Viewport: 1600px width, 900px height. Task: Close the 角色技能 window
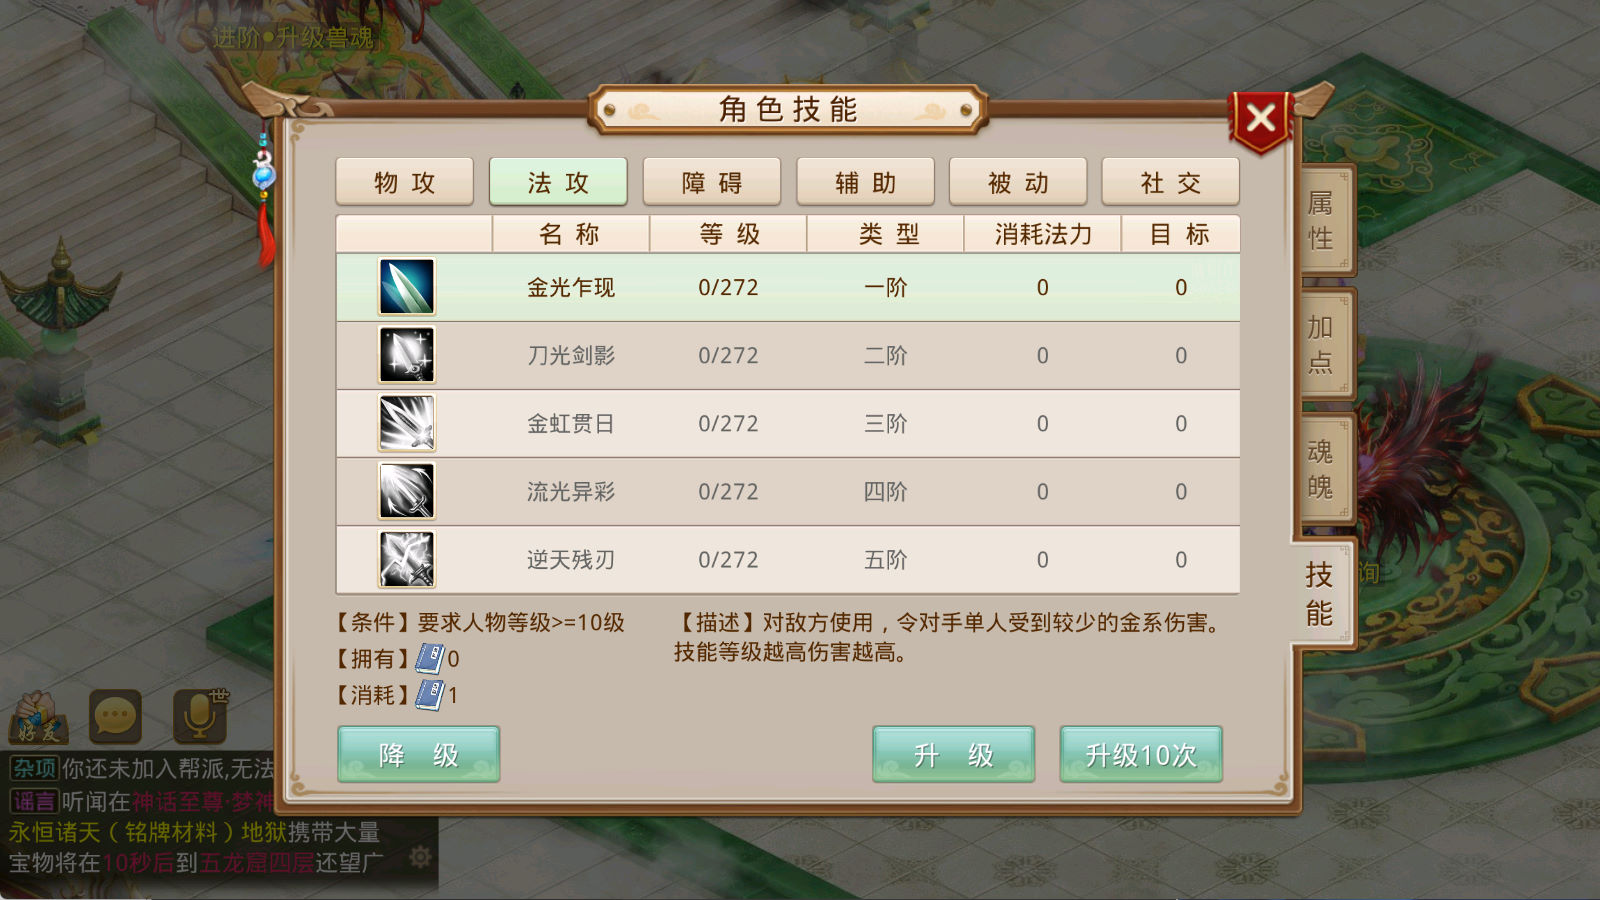(1260, 119)
